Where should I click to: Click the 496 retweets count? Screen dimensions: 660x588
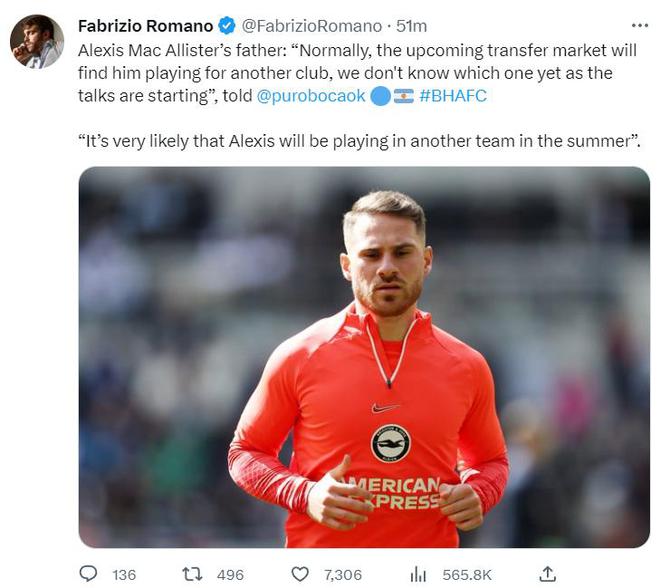(x=230, y=574)
